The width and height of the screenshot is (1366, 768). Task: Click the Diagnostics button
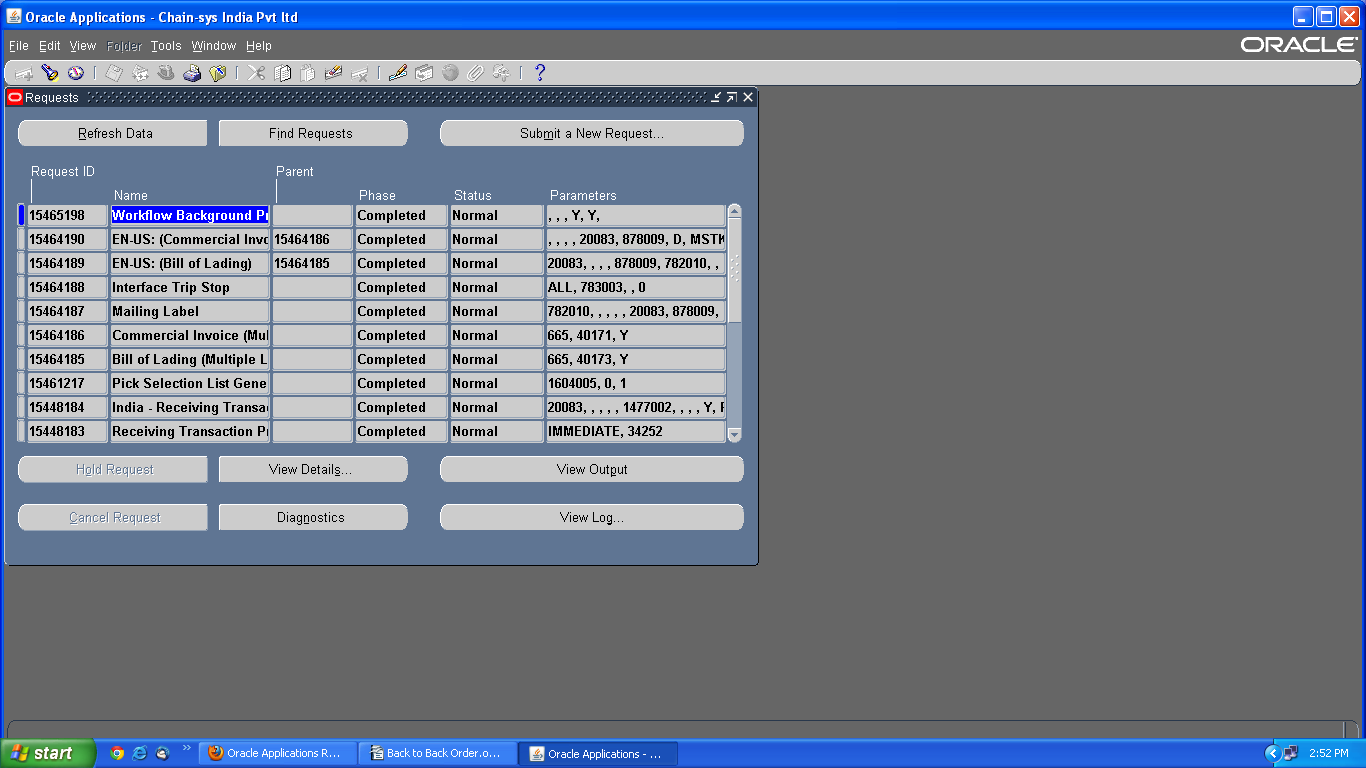(313, 517)
